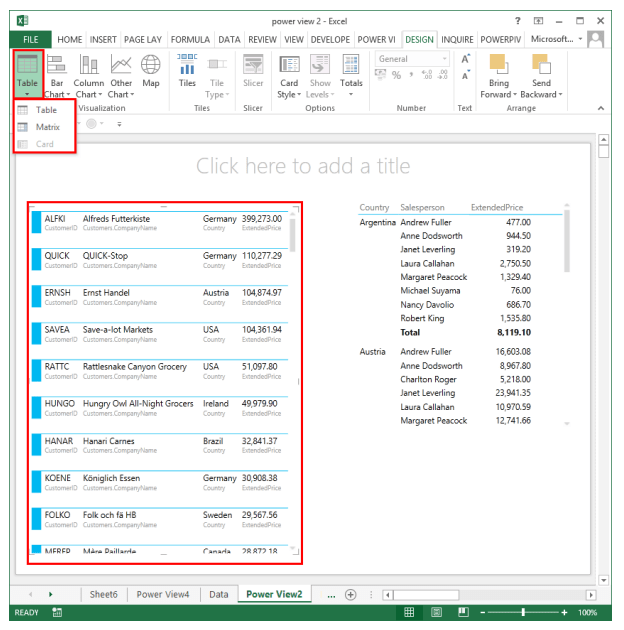Switch to INQUIRE ribbon tab
The height and width of the screenshot is (630, 624).
click(457, 39)
